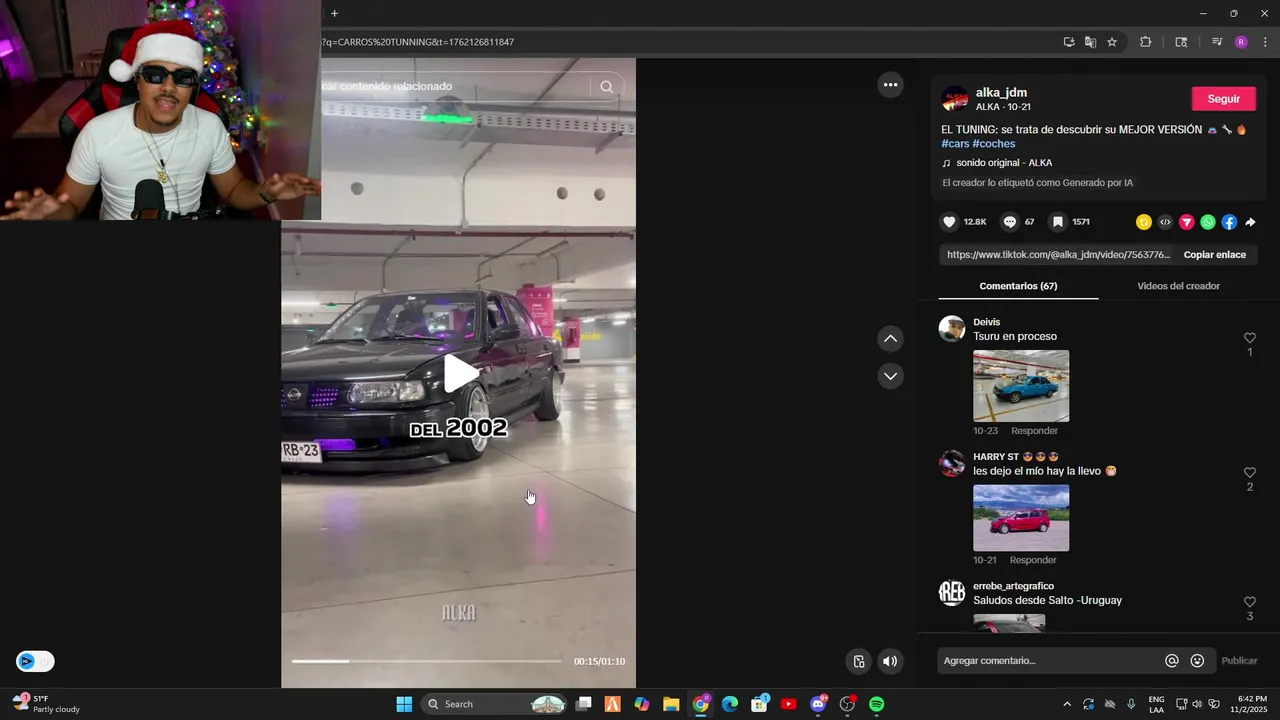Click the related content search field

[455, 87]
